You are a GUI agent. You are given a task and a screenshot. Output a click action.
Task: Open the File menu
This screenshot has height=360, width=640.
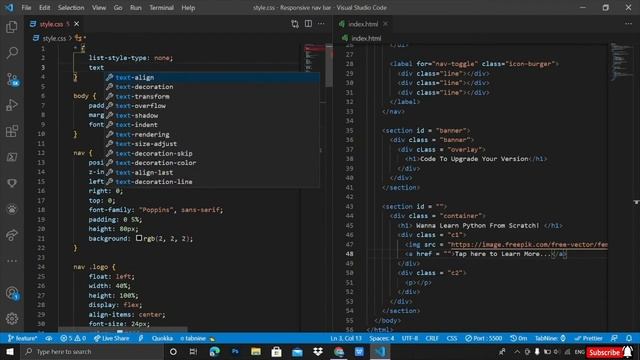pos(26,8)
